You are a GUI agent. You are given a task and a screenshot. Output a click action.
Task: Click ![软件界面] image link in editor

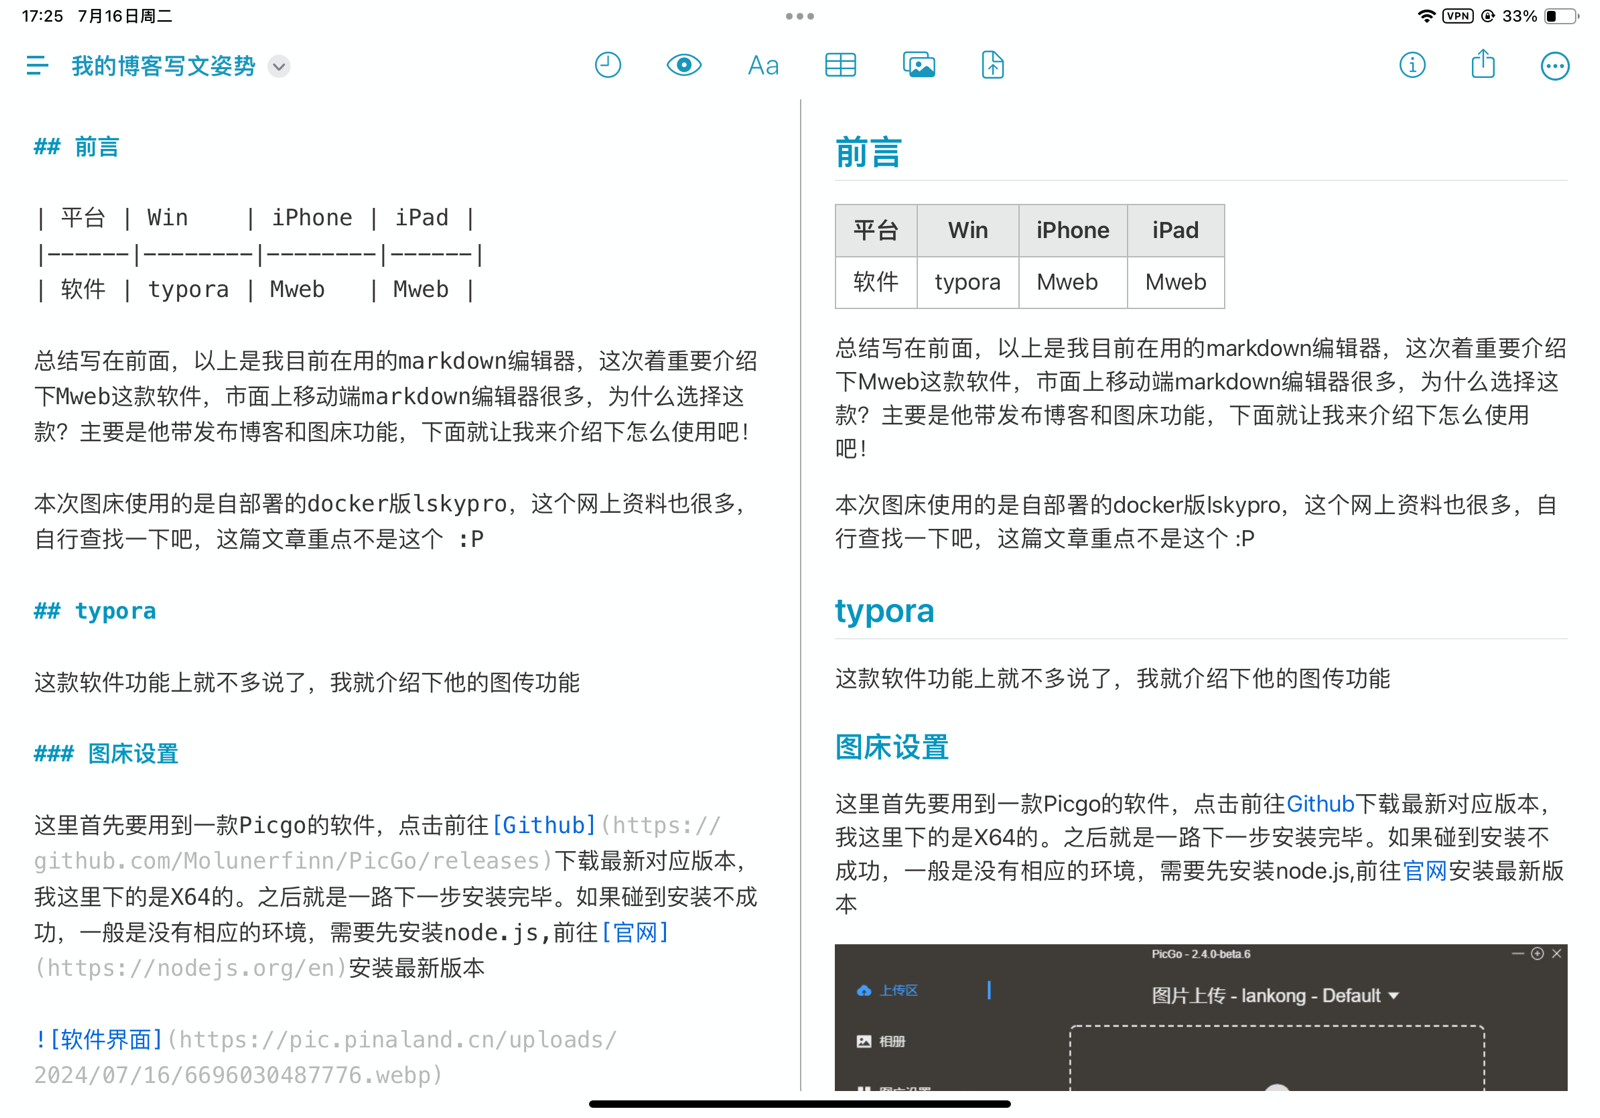coord(98,1039)
